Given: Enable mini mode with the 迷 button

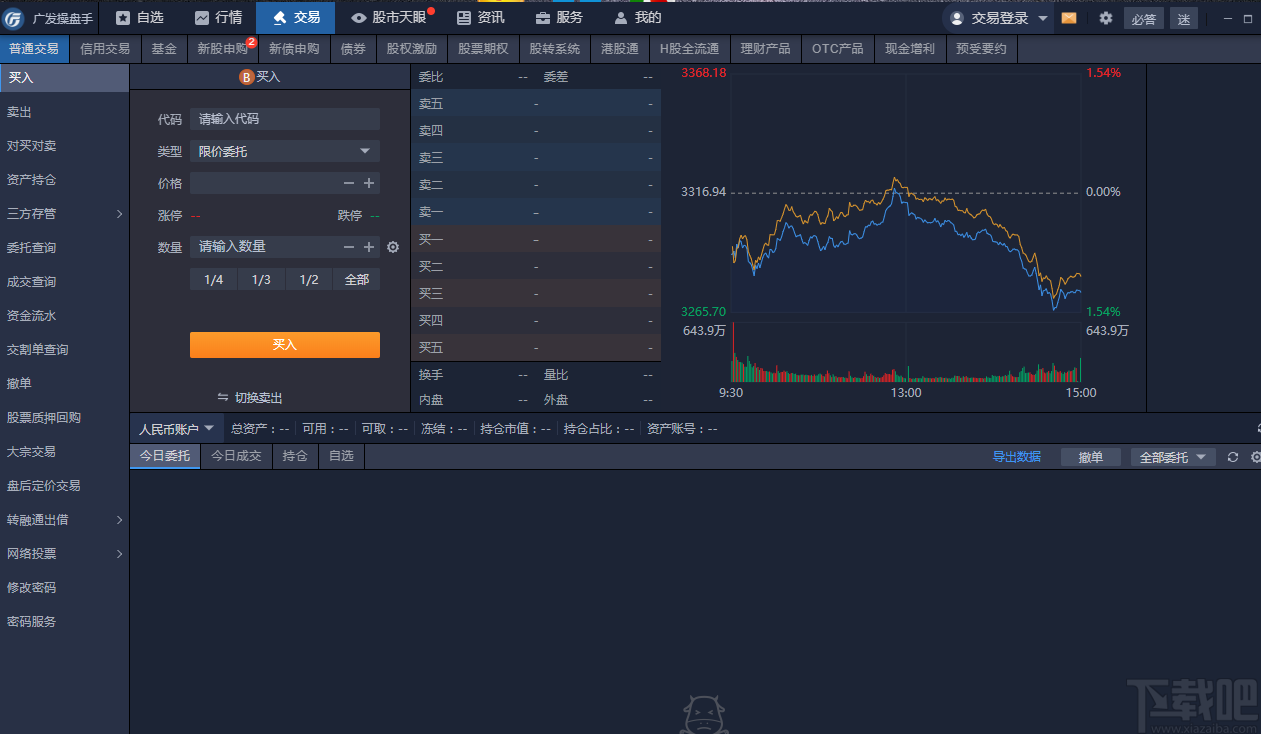Looking at the screenshot, I should click(x=1184, y=18).
